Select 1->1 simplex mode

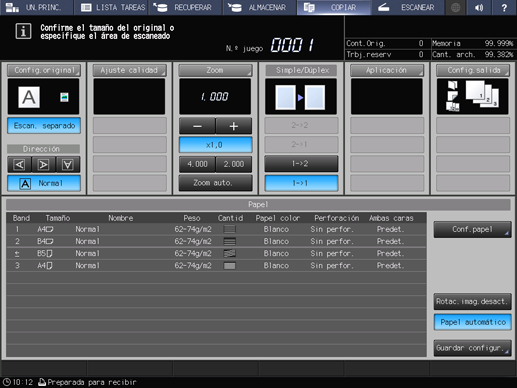coord(301,183)
